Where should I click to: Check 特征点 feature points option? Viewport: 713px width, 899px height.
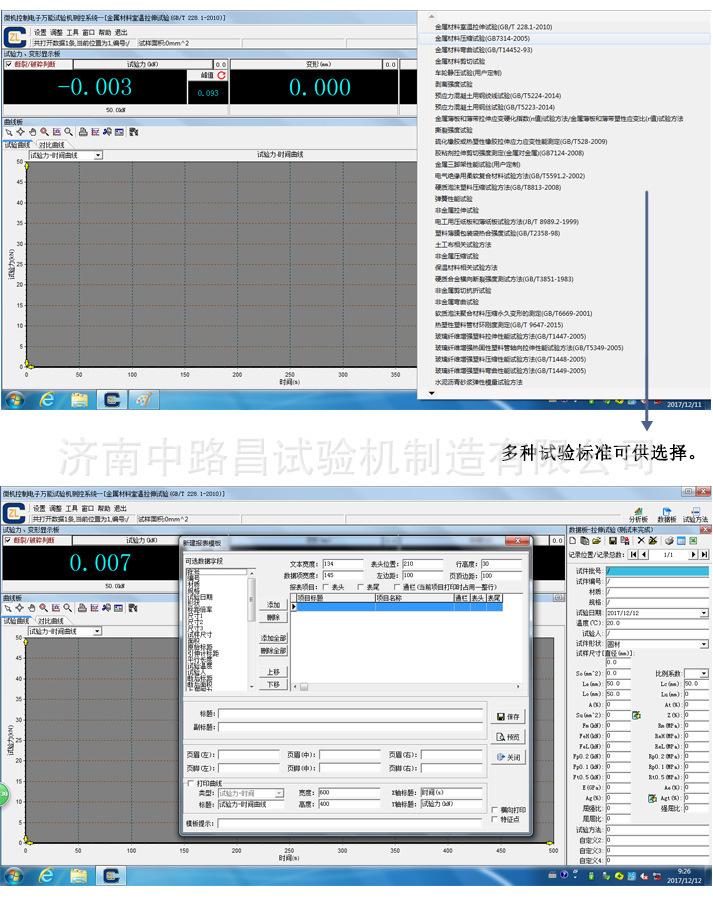point(495,819)
